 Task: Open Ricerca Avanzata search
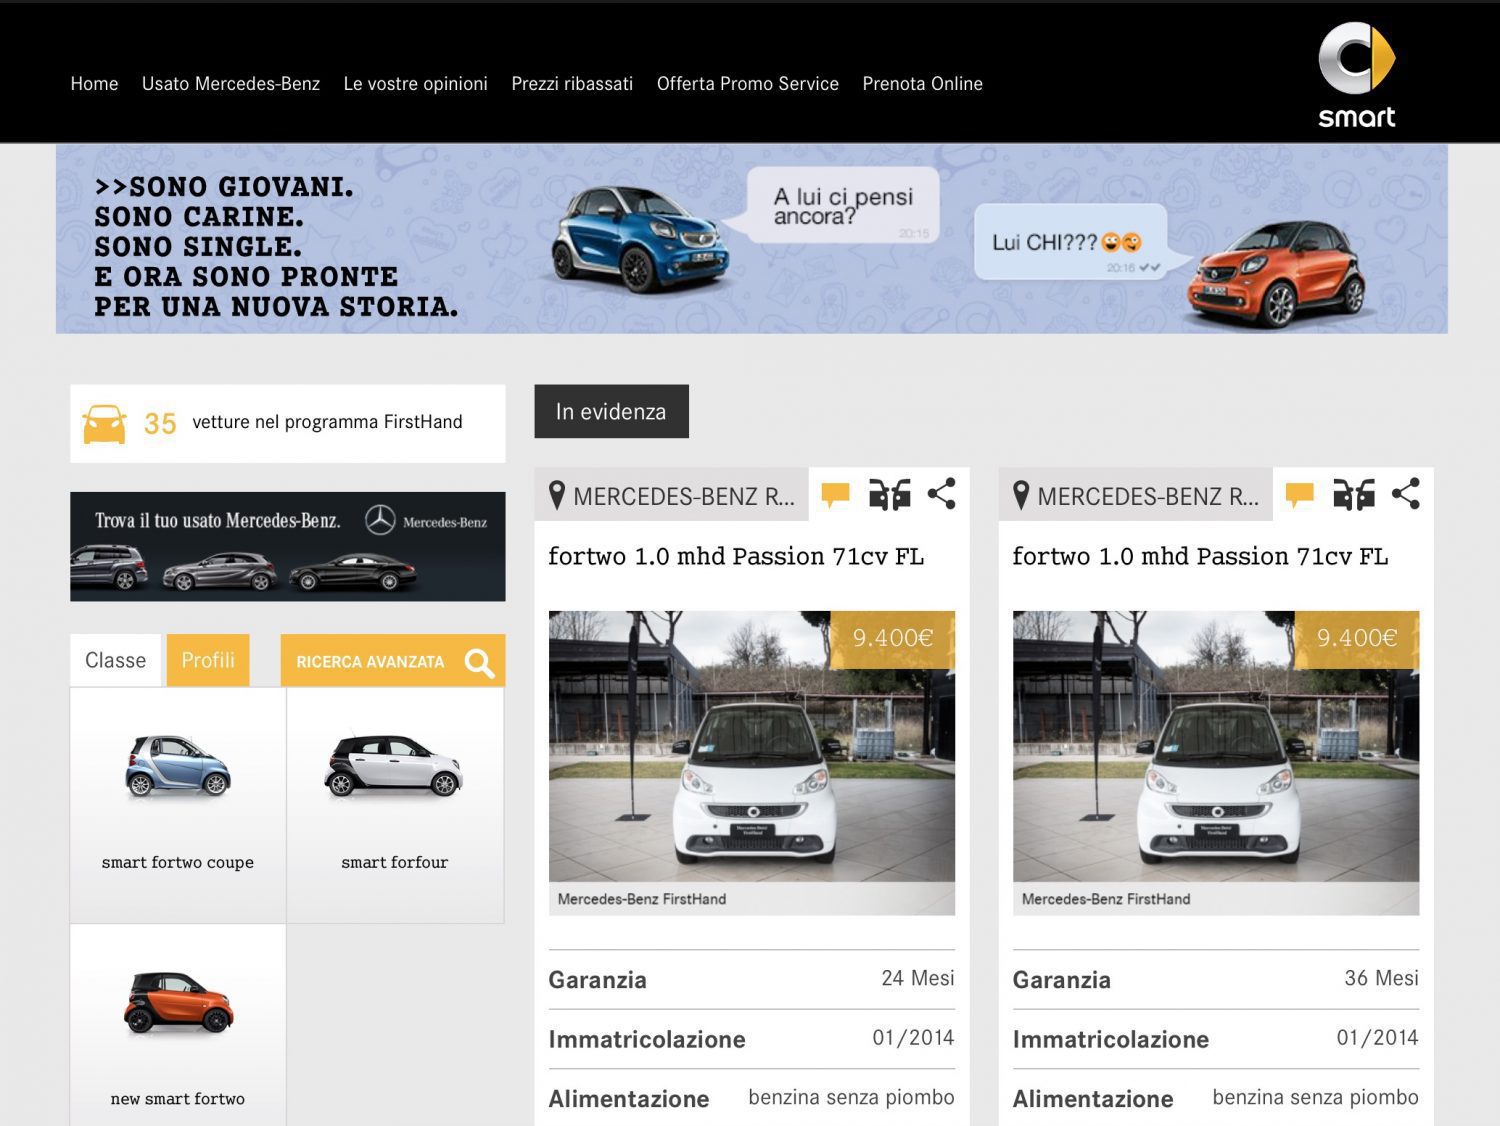coord(392,661)
